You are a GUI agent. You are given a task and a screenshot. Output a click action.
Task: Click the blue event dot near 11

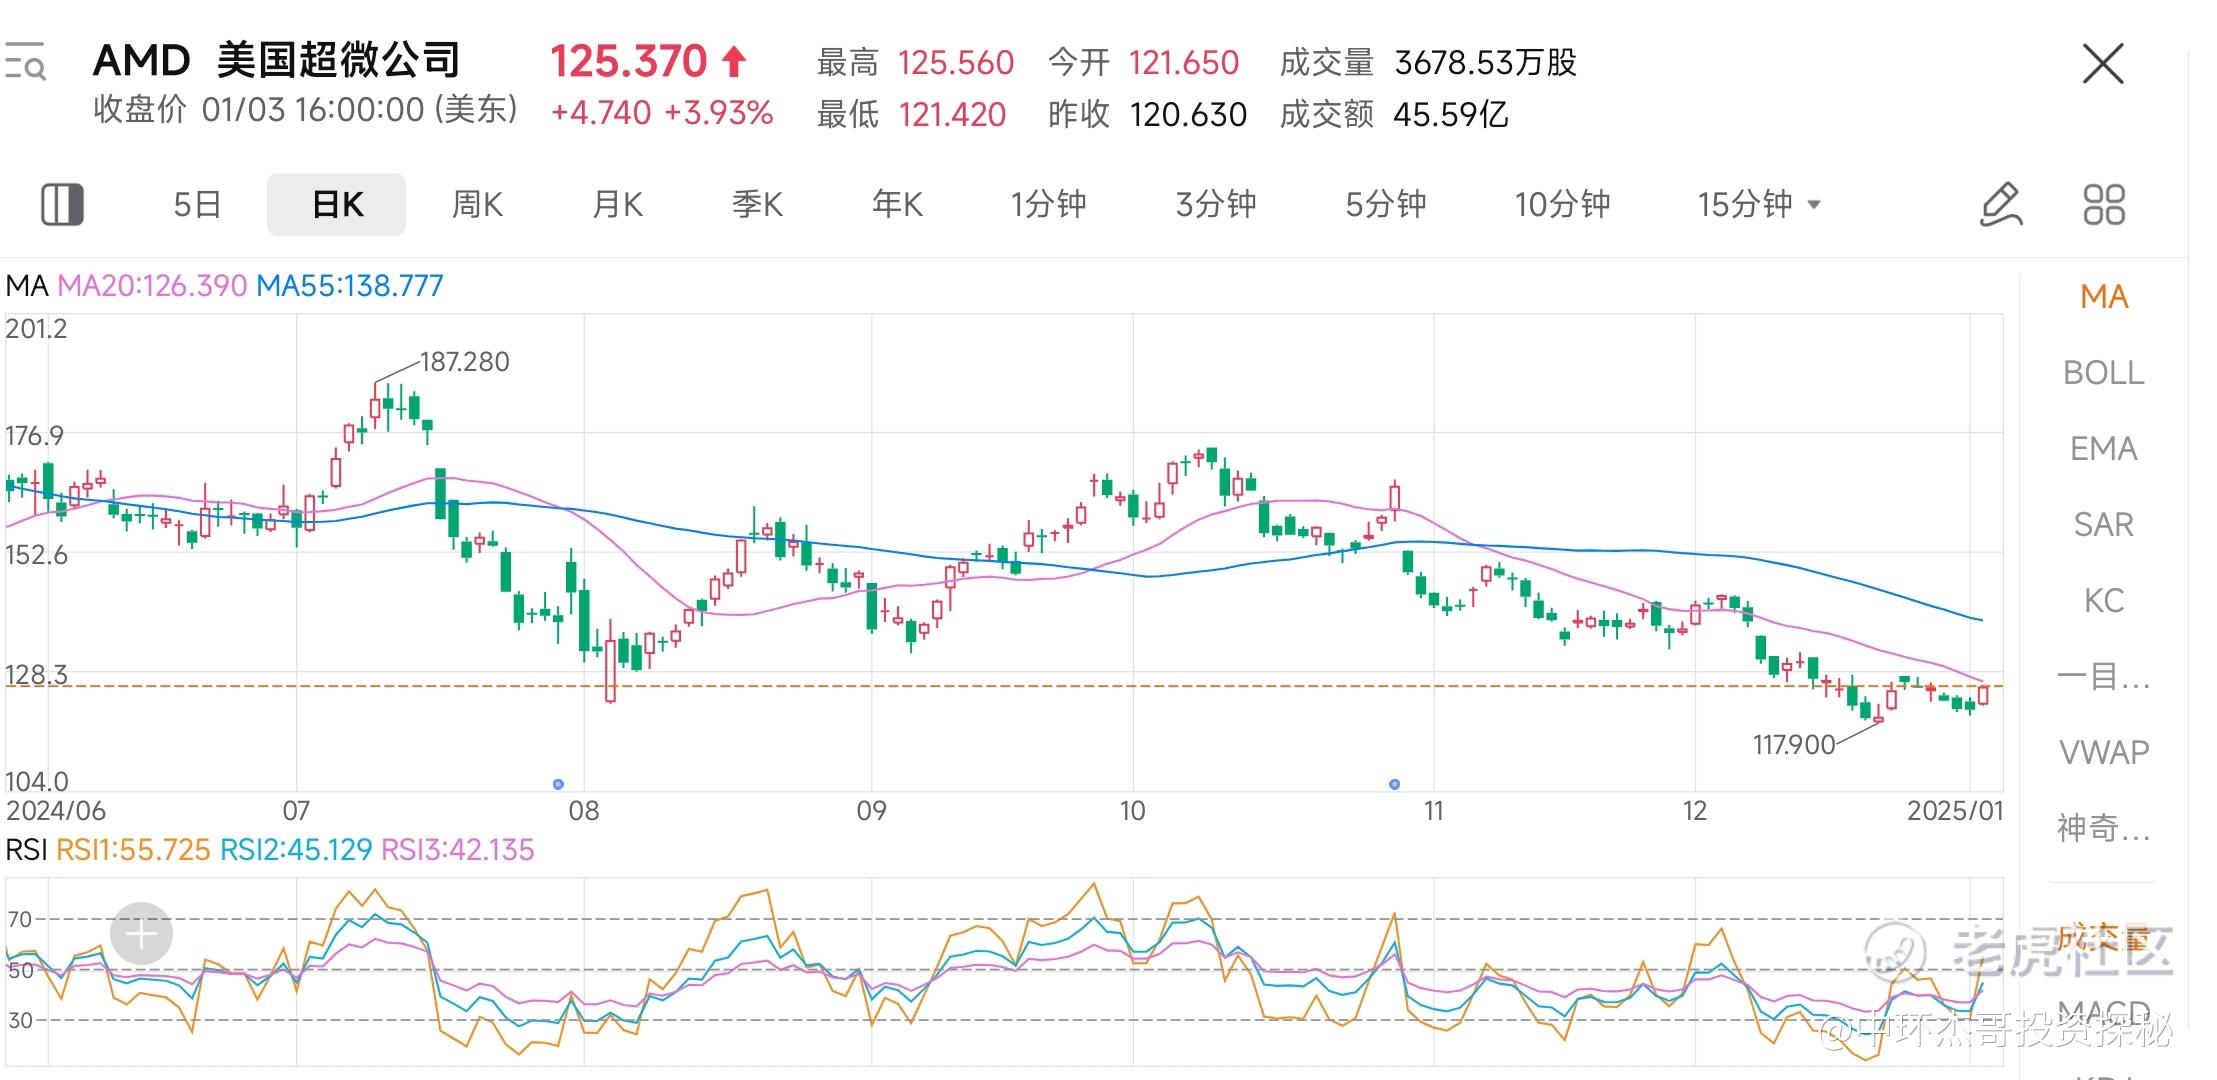[1394, 784]
